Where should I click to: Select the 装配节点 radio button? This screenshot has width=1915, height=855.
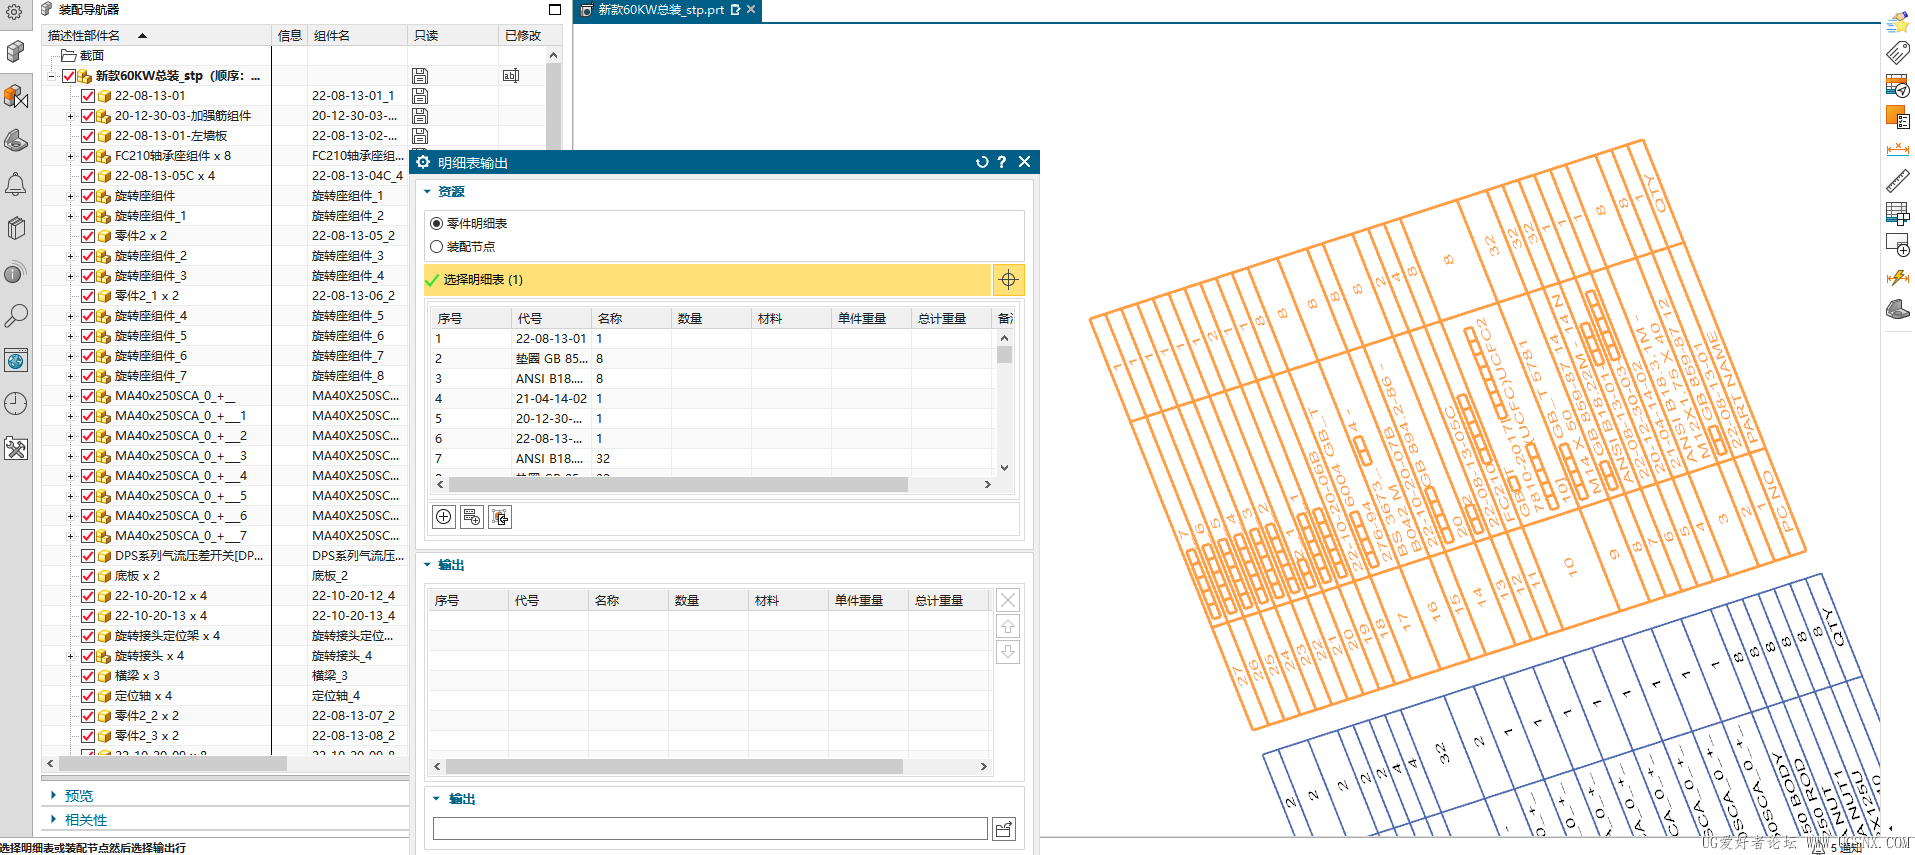point(436,246)
